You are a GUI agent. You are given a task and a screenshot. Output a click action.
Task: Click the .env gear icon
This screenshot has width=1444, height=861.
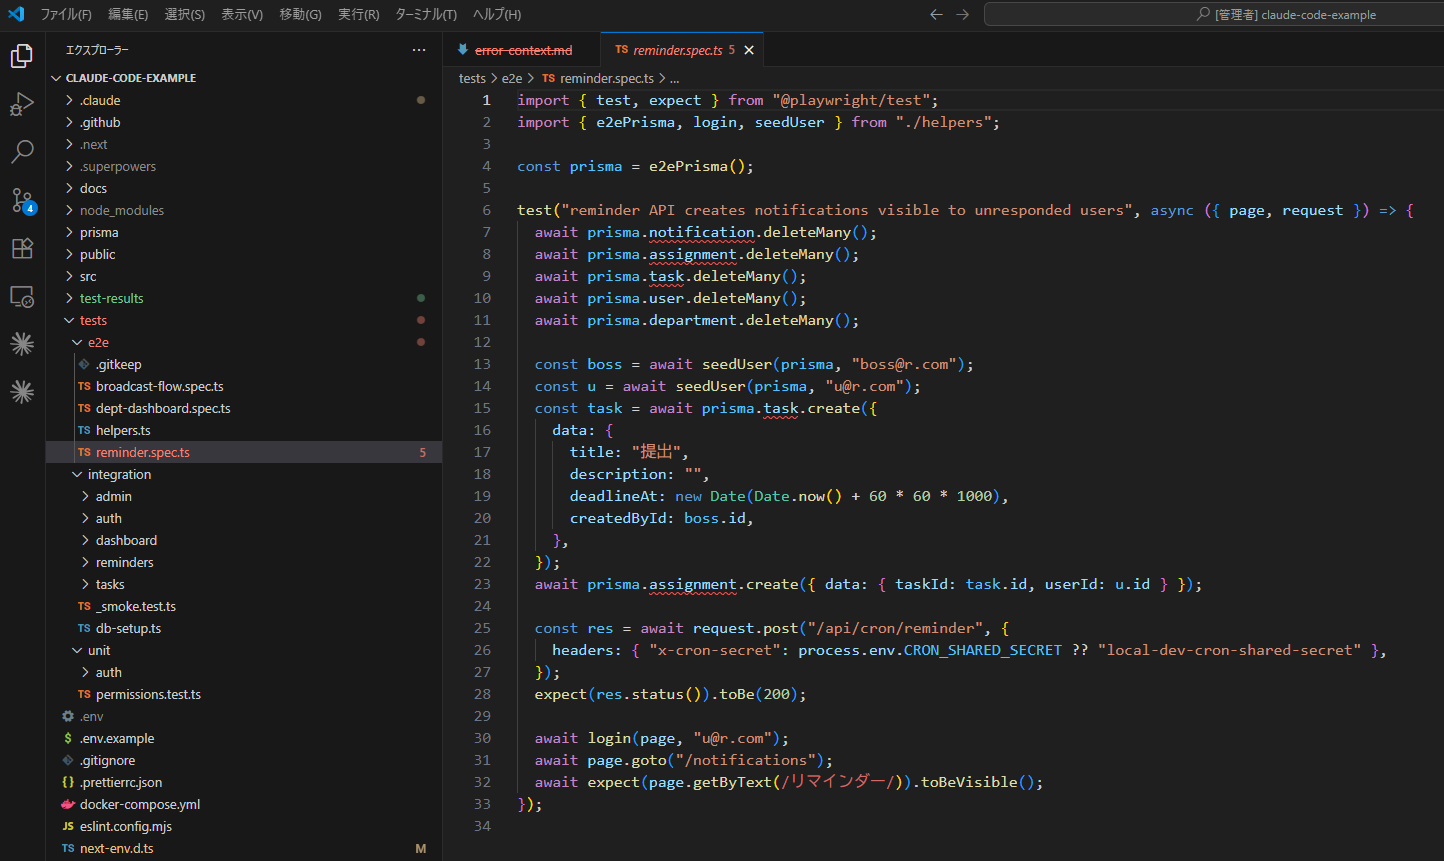68,716
